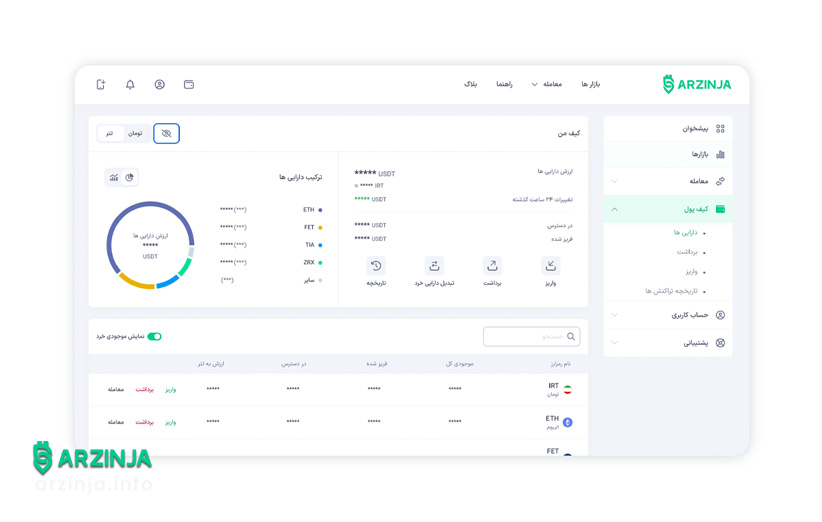The height and width of the screenshot is (522, 822).
Task: Click the فریز شده column header
Action: point(377,364)
